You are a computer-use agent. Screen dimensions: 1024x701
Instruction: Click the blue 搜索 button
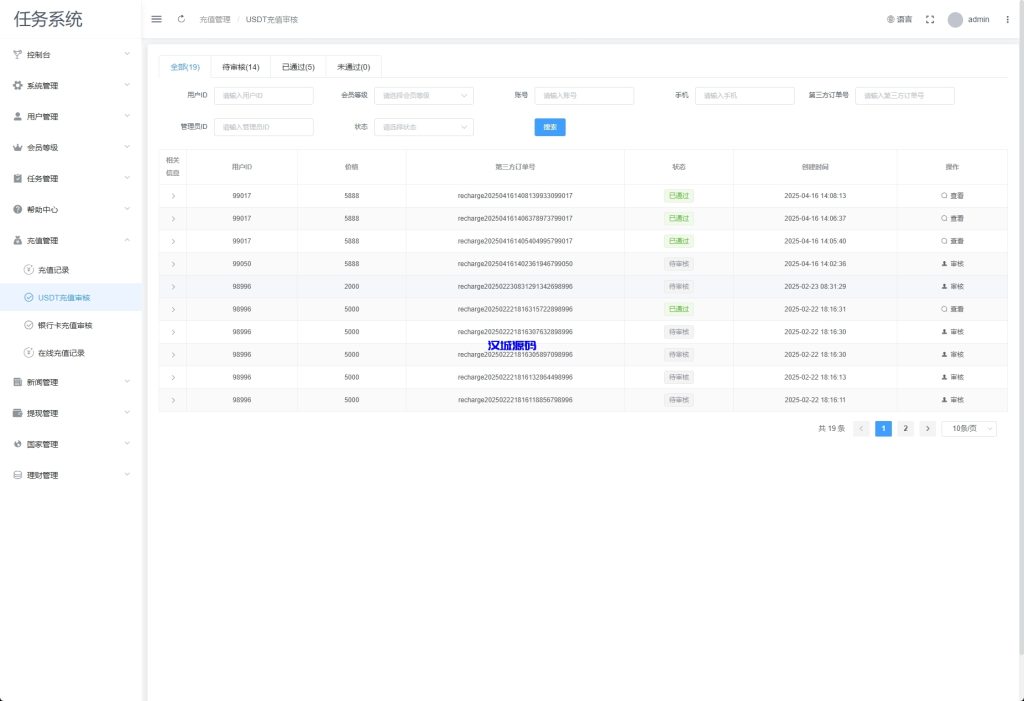[x=550, y=127]
